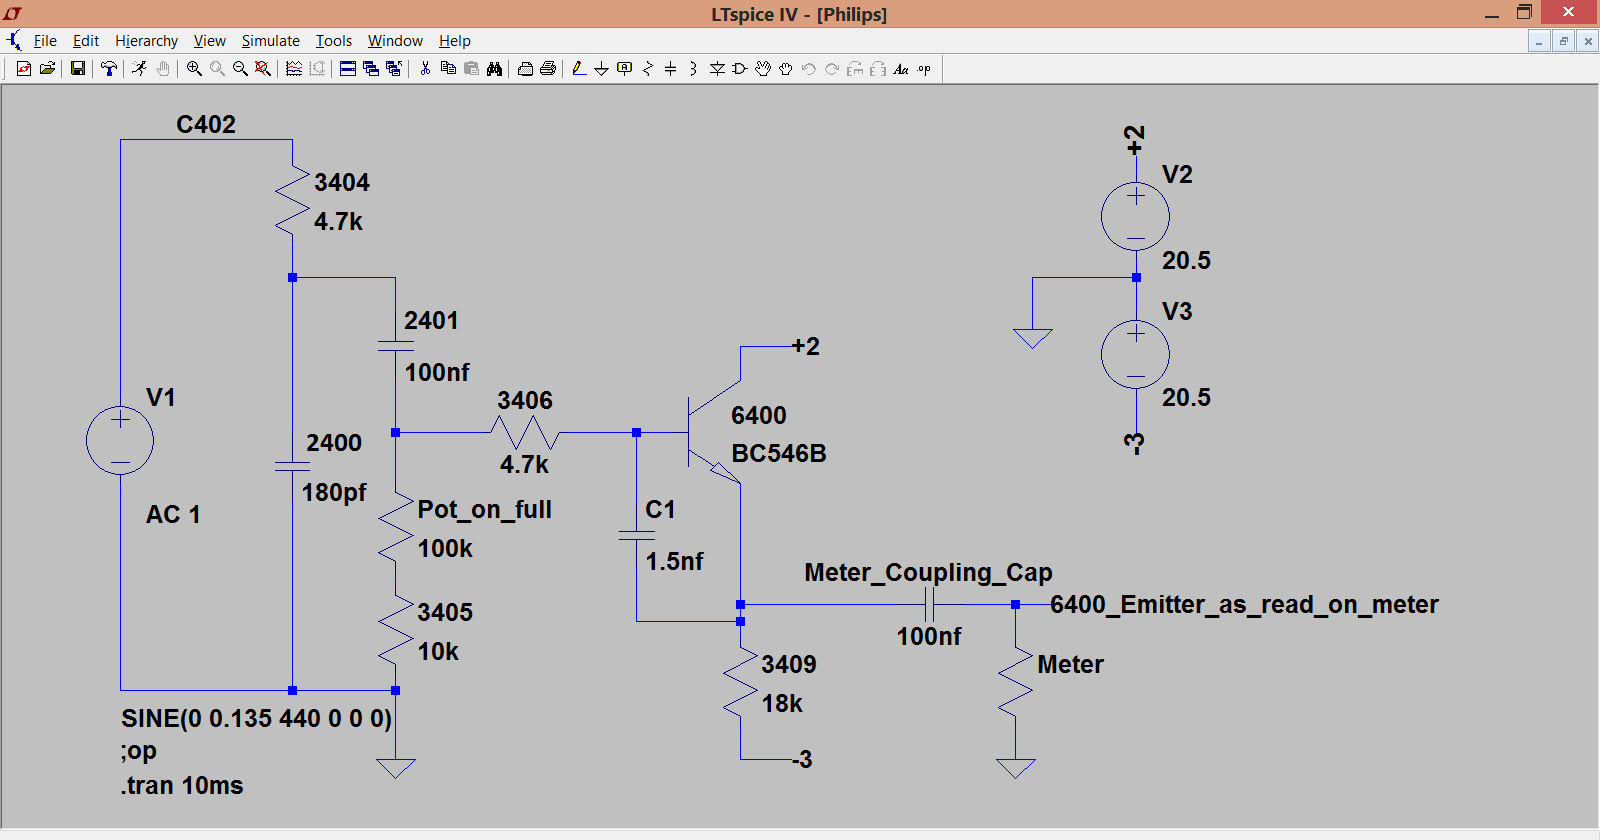Print the schematic with the printer icon
The height and width of the screenshot is (840, 1600).
coord(548,69)
